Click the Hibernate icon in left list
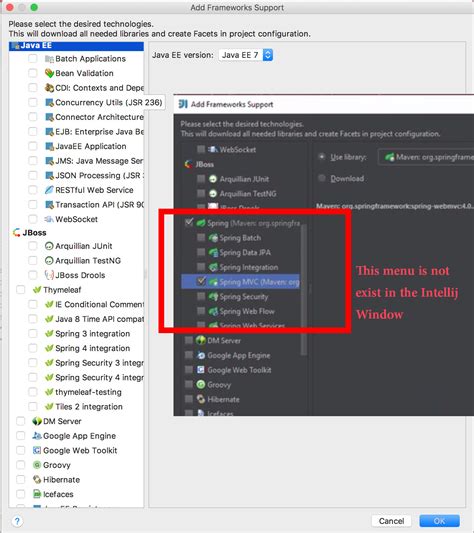 (x=37, y=480)
